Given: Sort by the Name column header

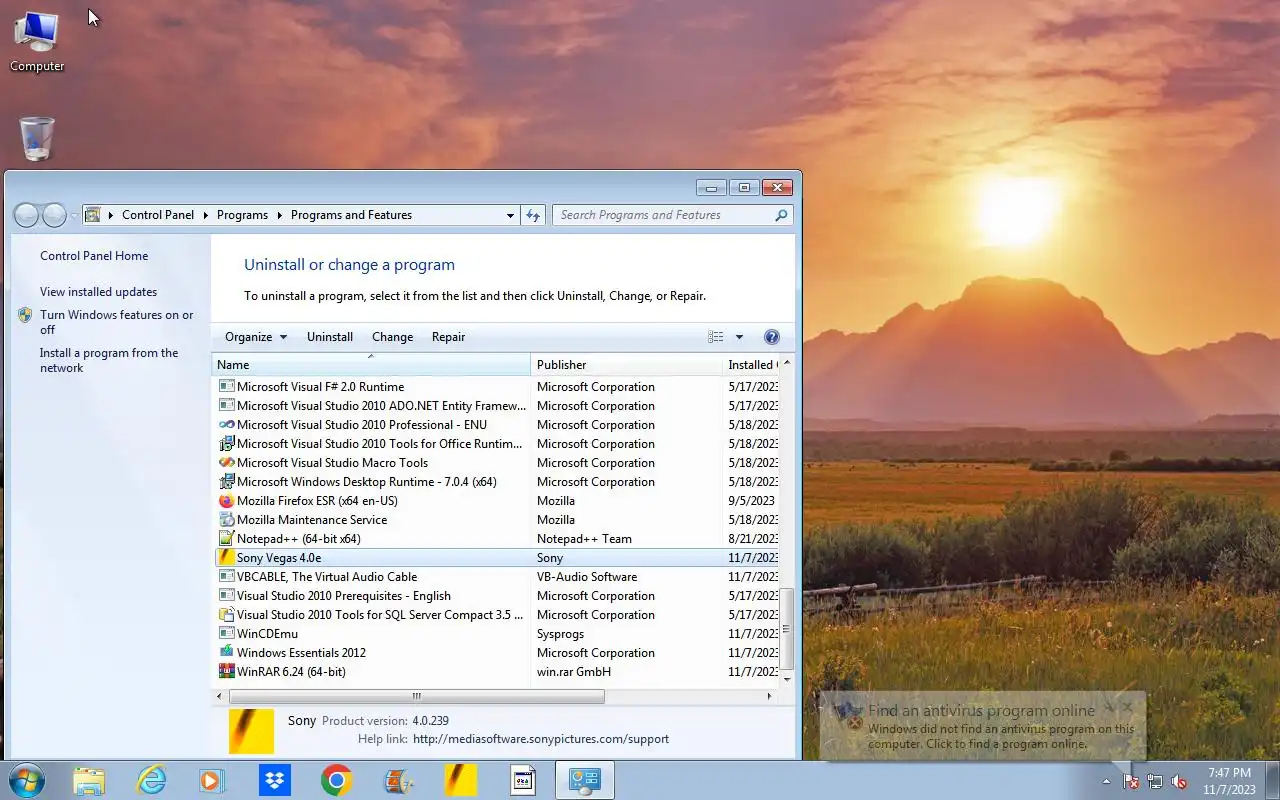Looking at the screenshot, I should click(x=371, y=365).
